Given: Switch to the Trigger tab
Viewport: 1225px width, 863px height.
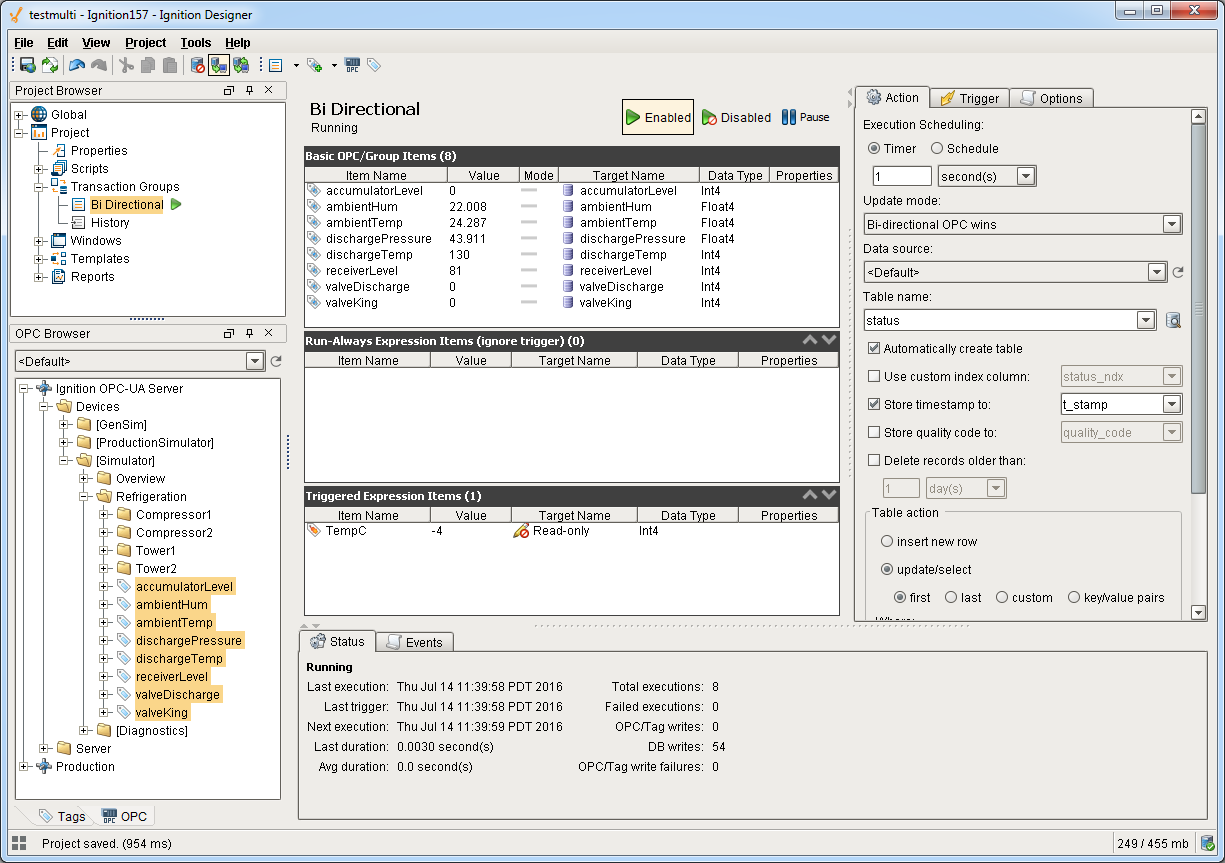Looking at the screenshot, I should (969, 98).
